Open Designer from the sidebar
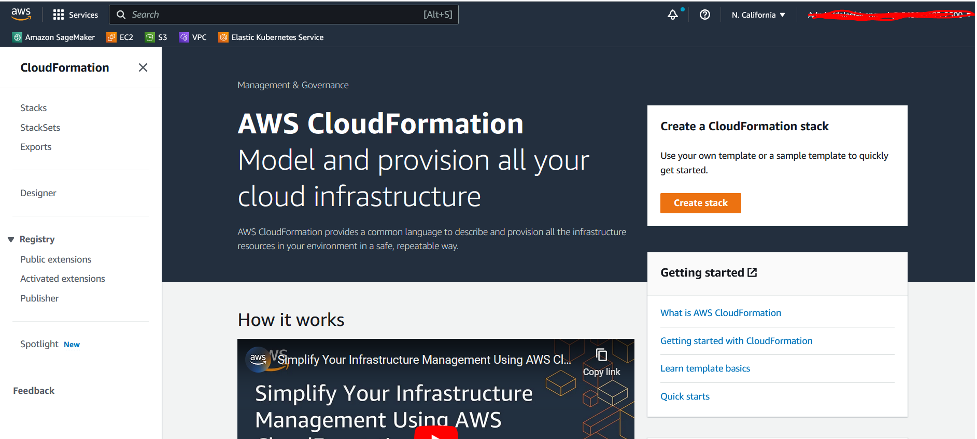Viewport: 977px width, 439px height. pyautogui.click(x=38, y=193)
